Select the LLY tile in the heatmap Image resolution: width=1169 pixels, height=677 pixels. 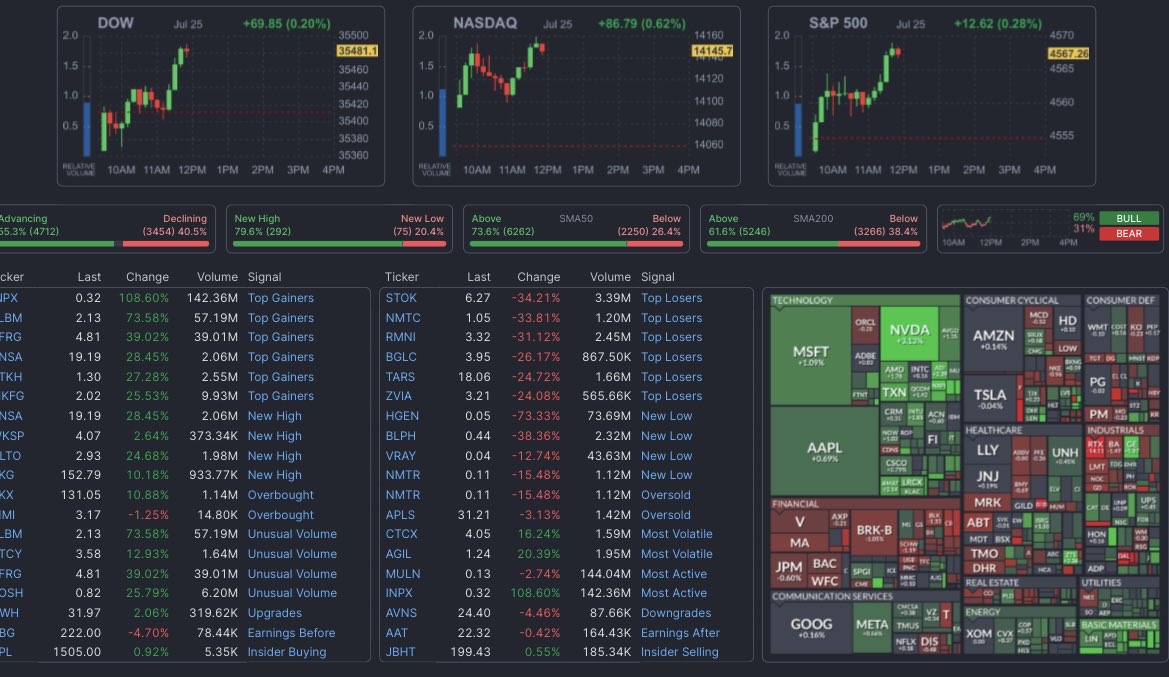(987, 450)
